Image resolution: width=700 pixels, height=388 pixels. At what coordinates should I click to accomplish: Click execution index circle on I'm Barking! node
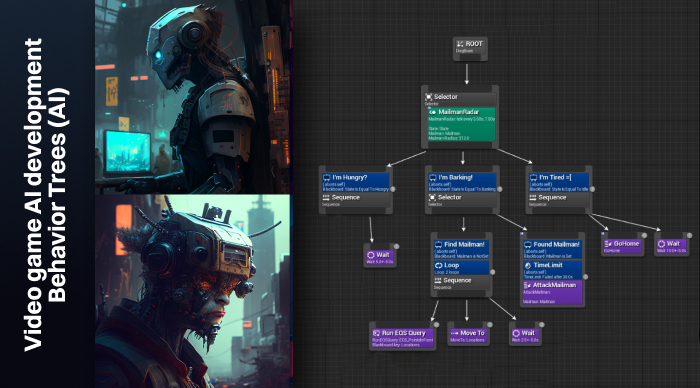click(x=500, y=189)
